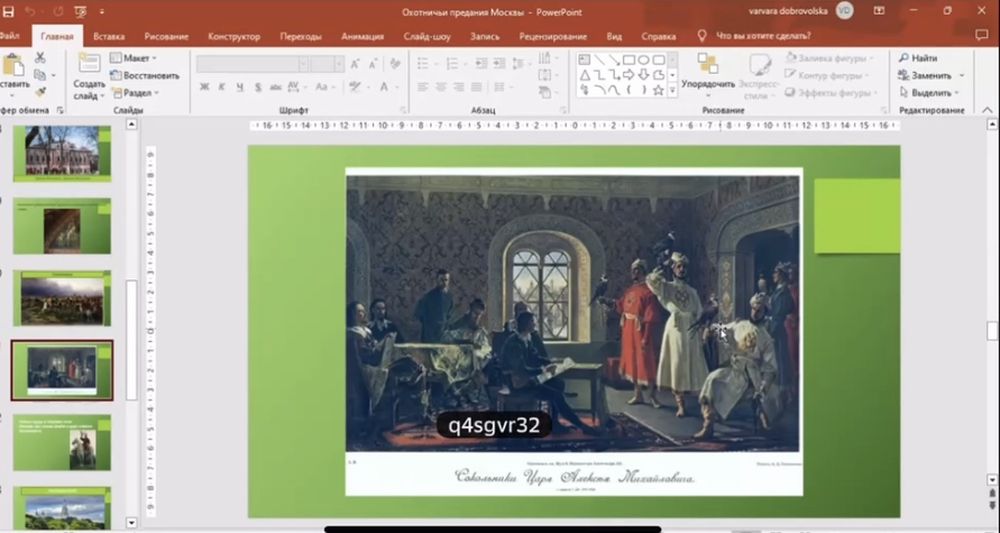Click the text box shape in shapes gallery
Screen dimensions: 1000x533
point(584,59)
